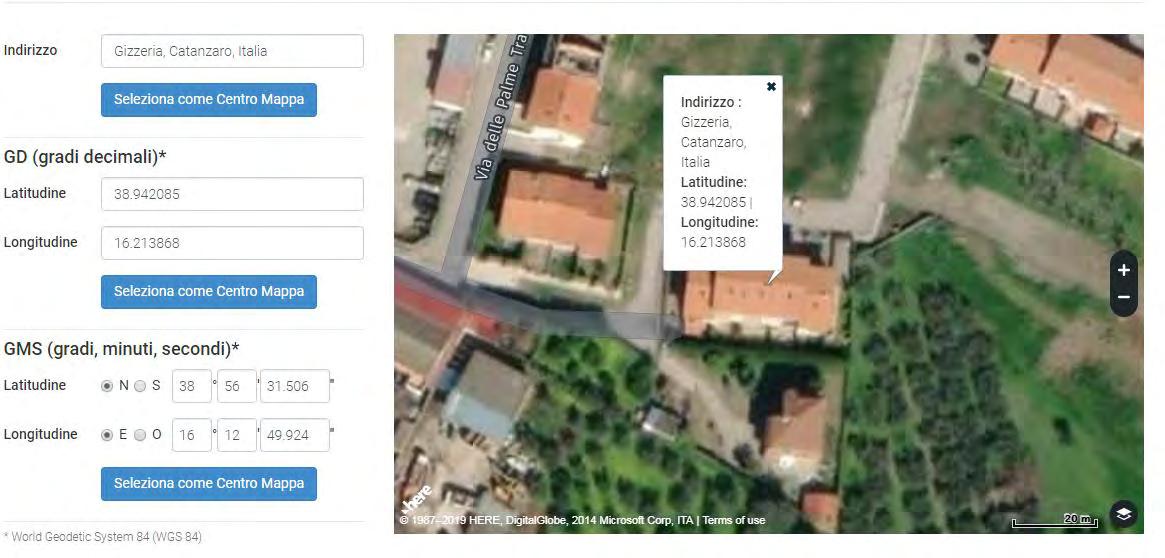This screenshot has width=1165, height=558.
Task: Click the latitude degrees field showing 38
Action: (192, 386)
